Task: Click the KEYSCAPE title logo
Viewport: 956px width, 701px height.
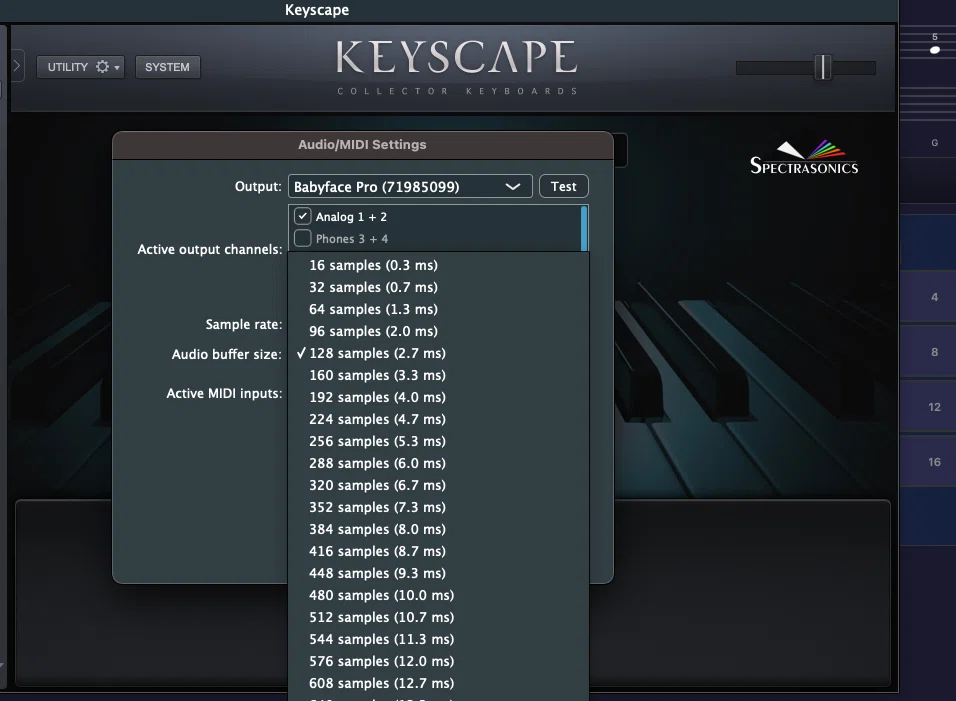Action: pos(456,57)
